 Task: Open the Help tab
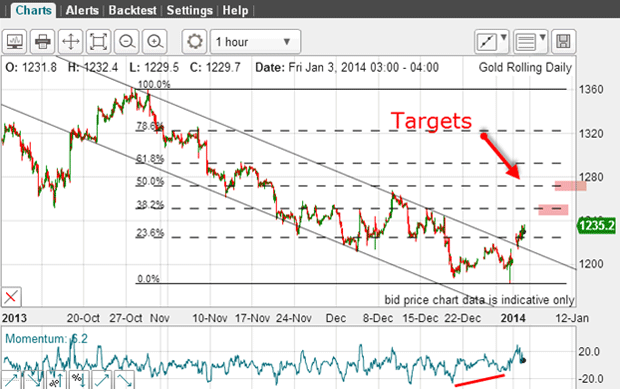pyautogui.click(x=235, y=10)
